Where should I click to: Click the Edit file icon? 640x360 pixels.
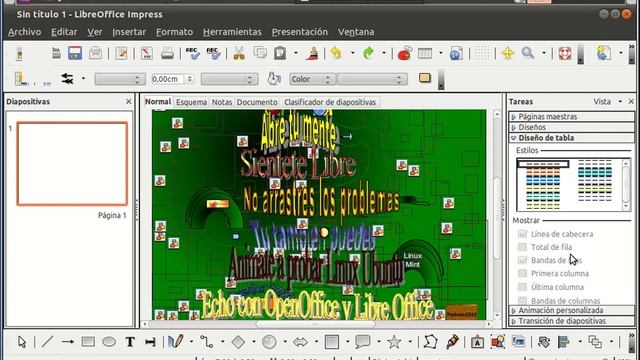(121, 53)
